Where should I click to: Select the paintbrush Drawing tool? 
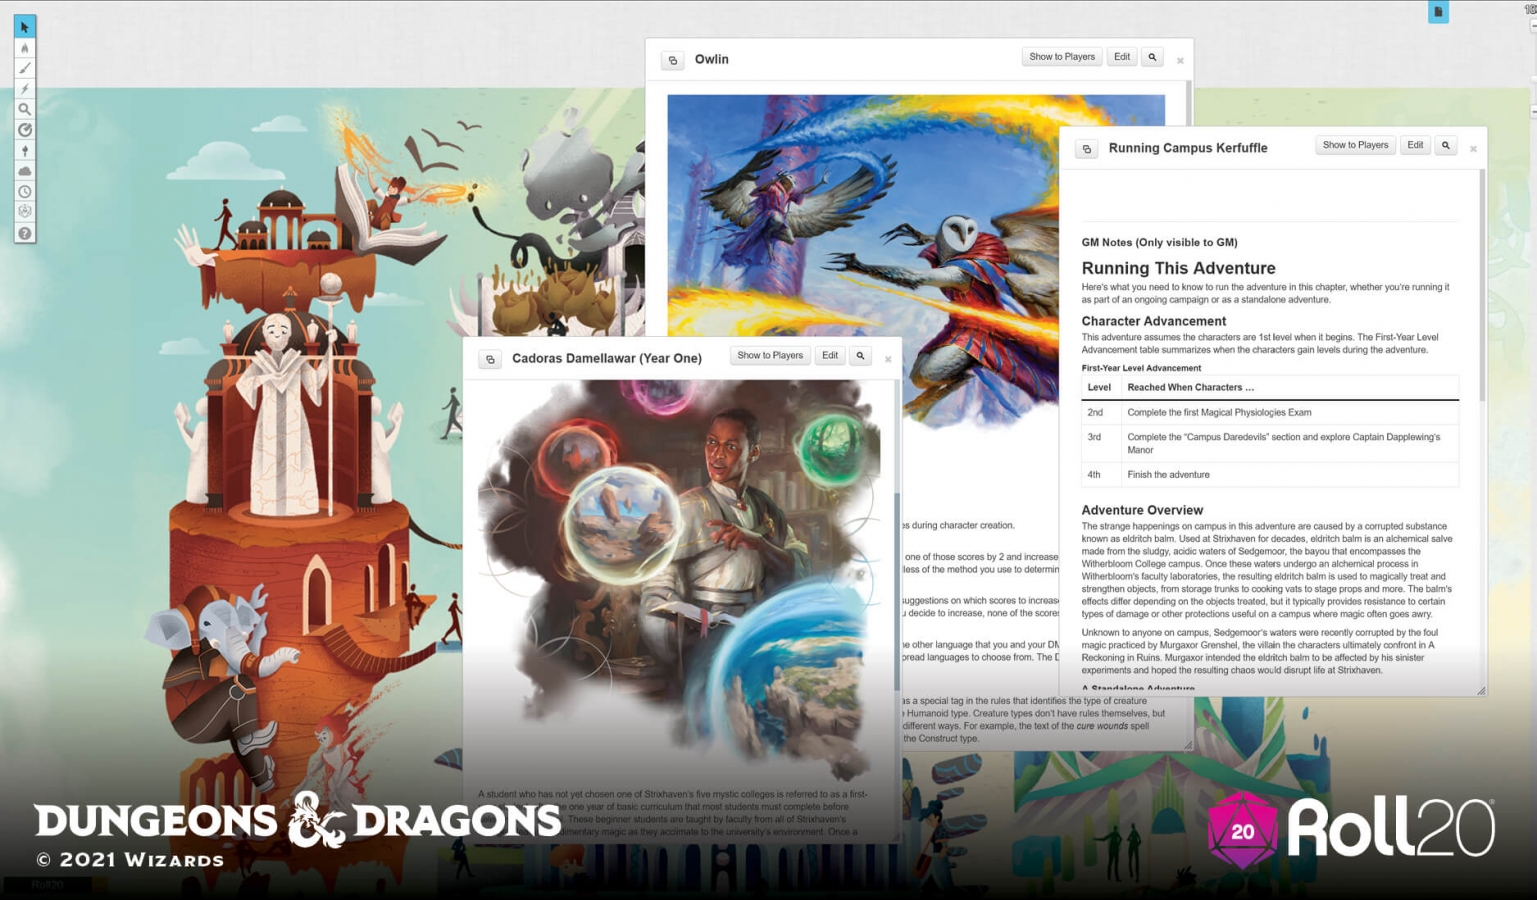pos(25,68)
